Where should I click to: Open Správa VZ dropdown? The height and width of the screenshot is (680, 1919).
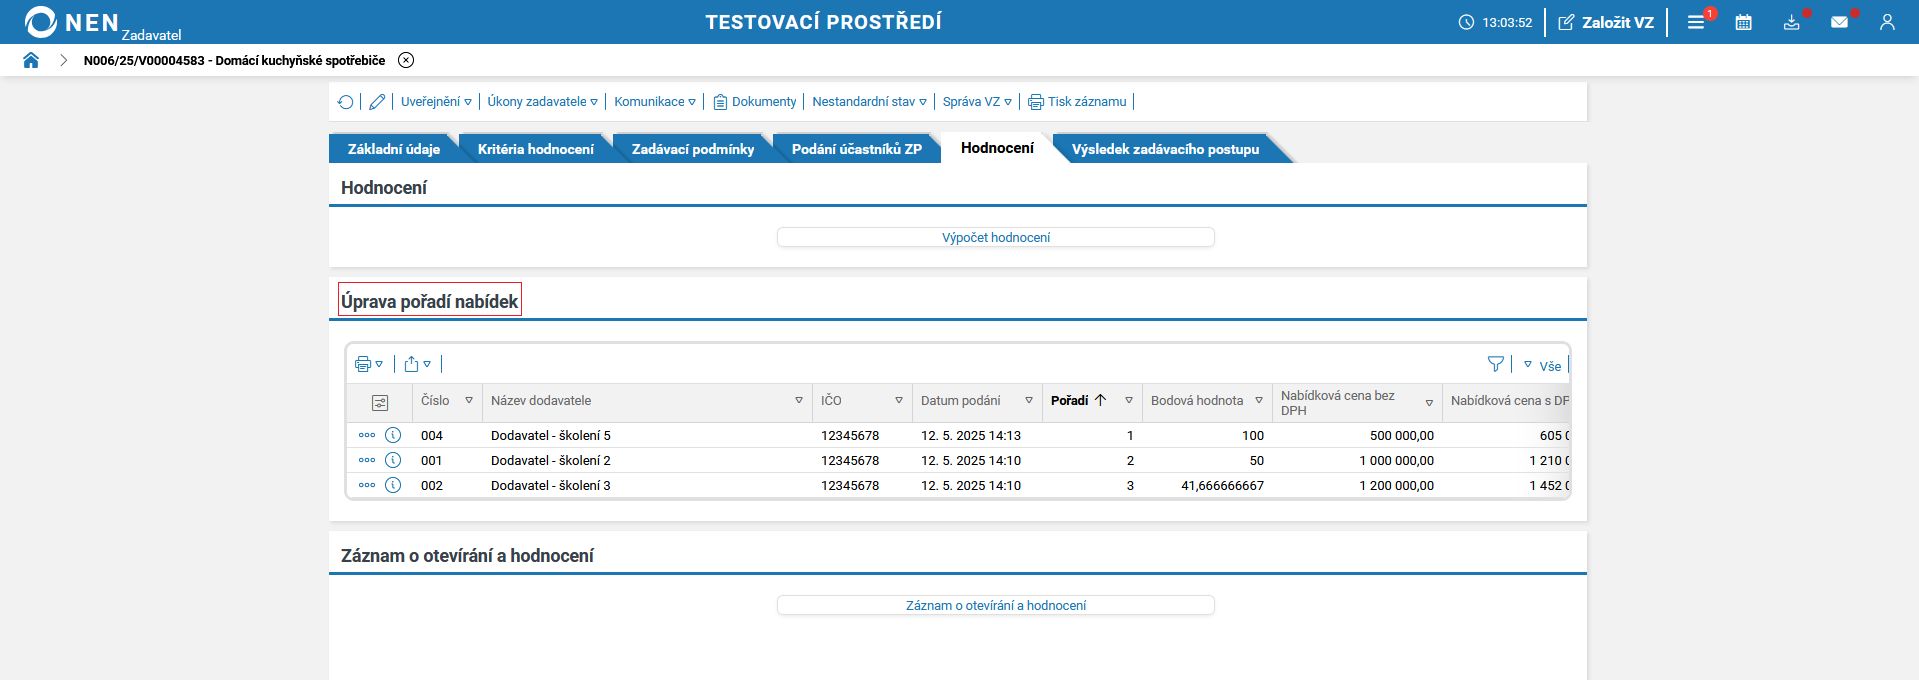point(977,102)
